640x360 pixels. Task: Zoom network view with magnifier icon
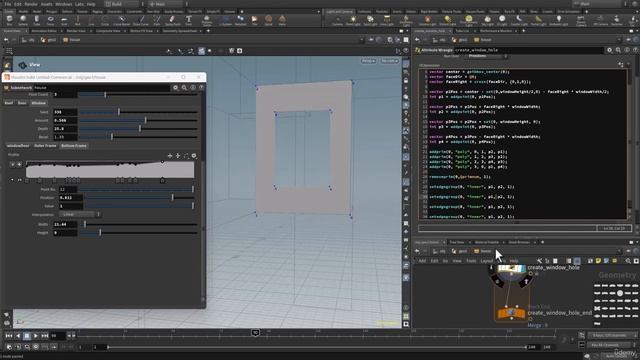tap(628, 260)
